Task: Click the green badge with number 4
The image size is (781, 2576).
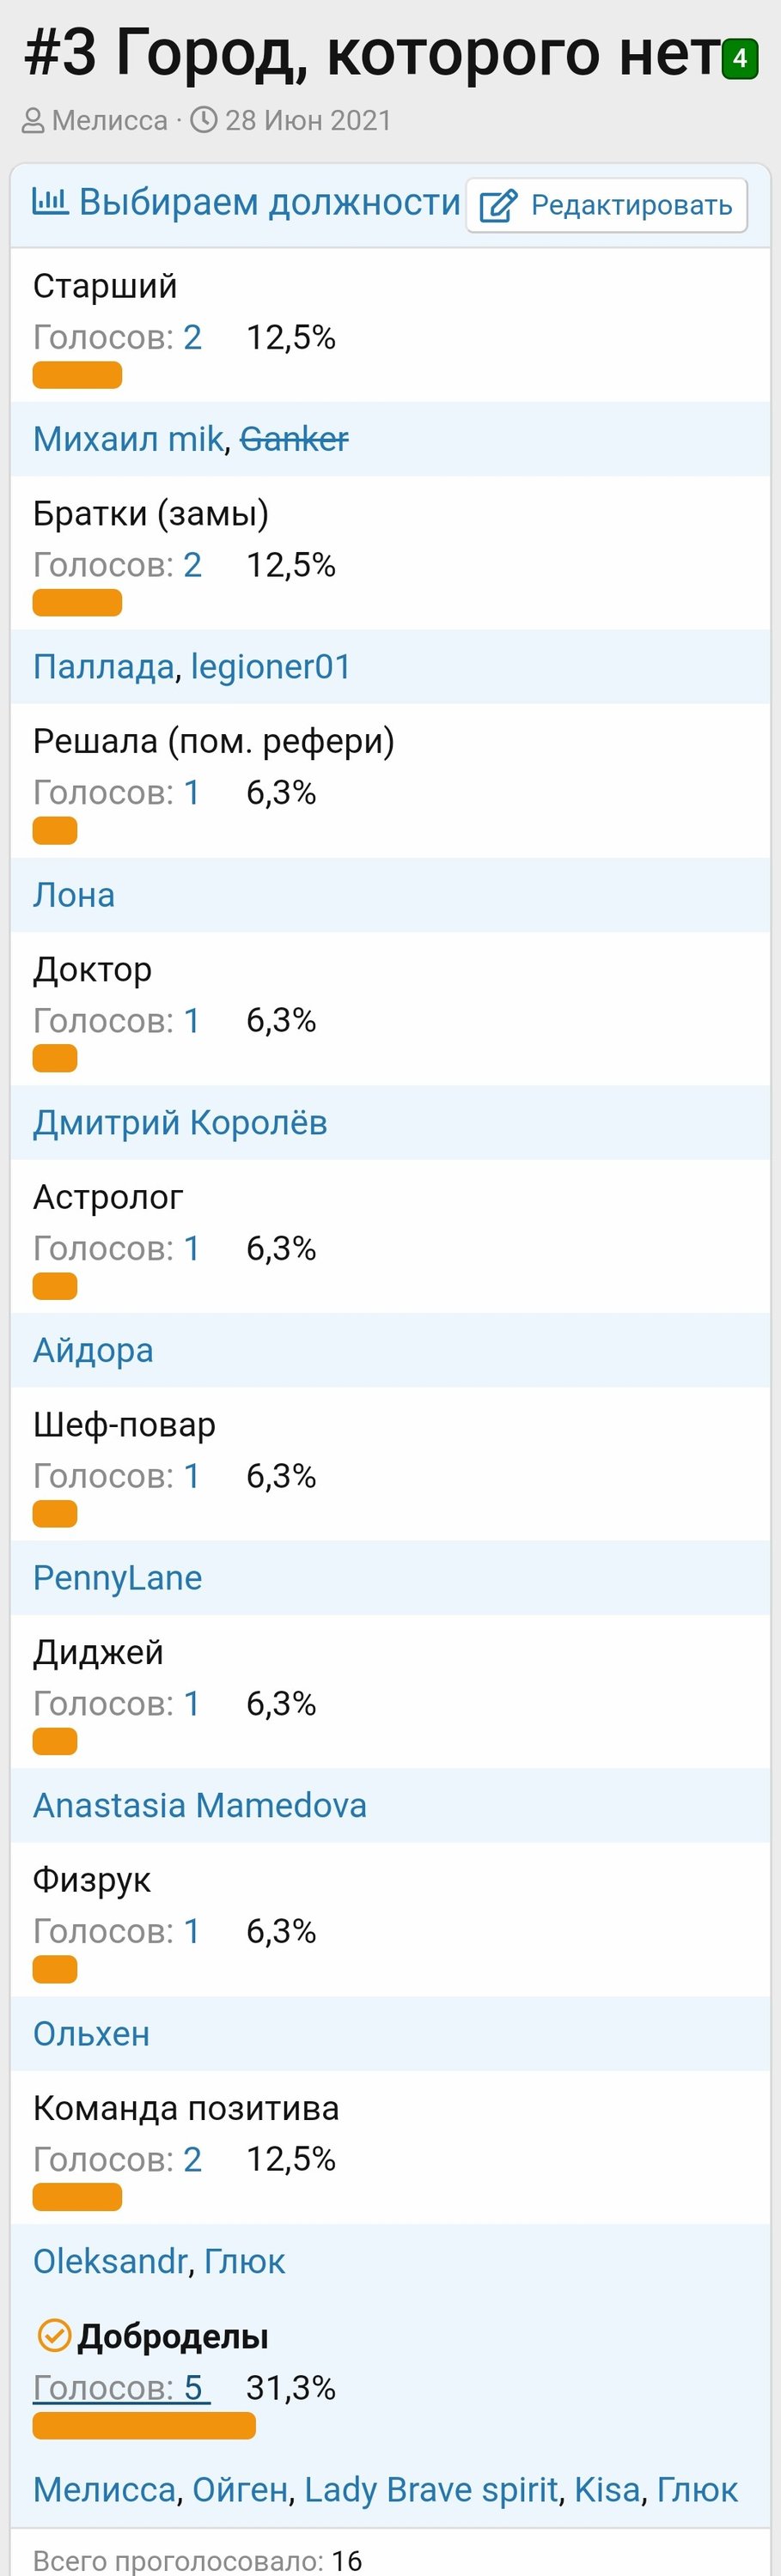Action: tap(740, 58)
